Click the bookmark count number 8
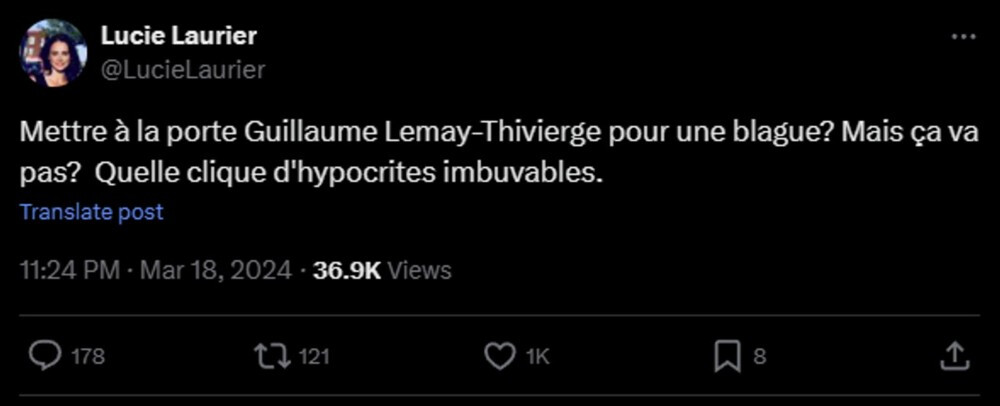This screenshot has width=1000, height=406. (x=760, y=357)
